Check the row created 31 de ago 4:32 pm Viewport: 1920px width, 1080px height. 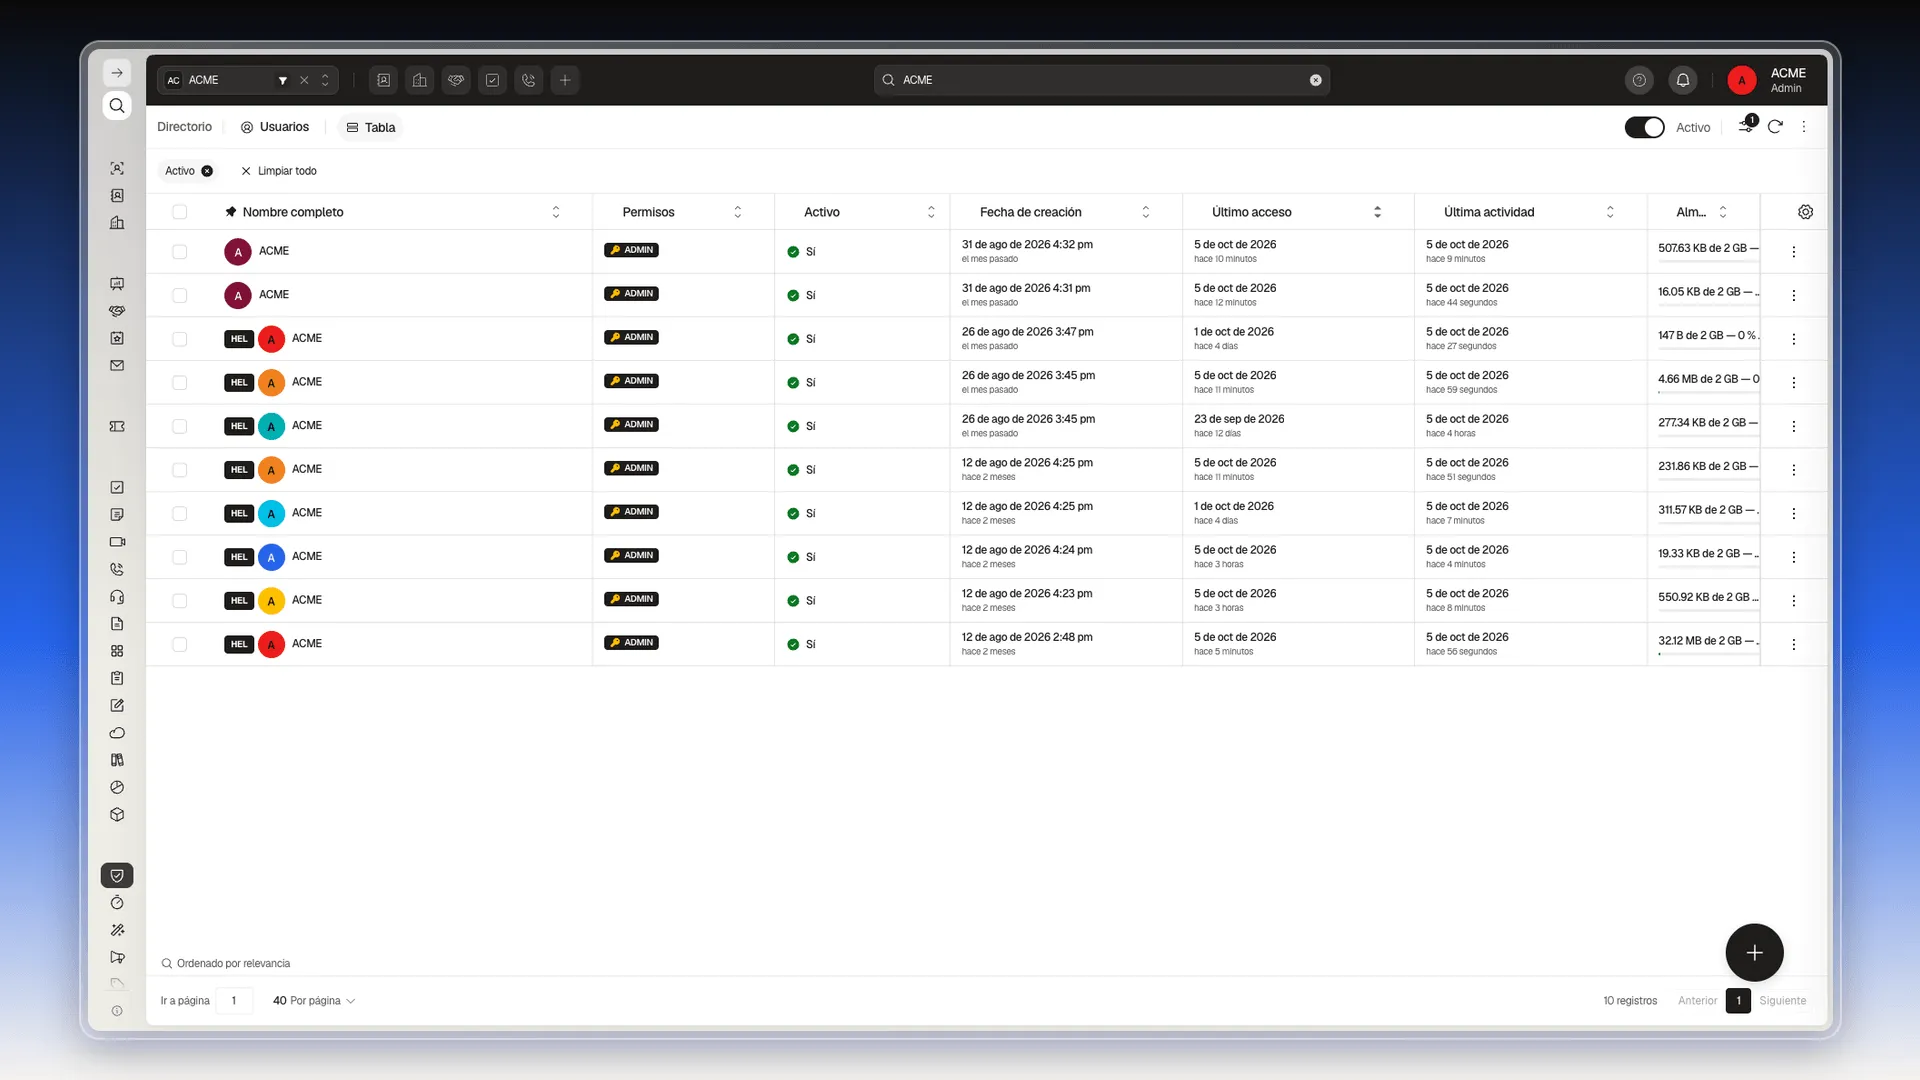click(180, 252)
